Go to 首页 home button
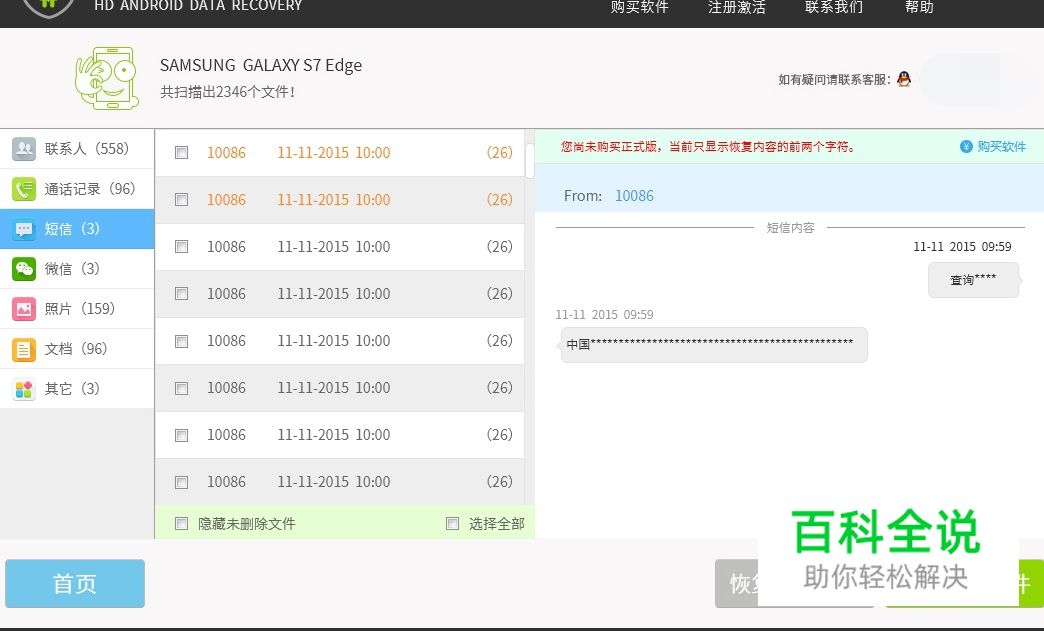 [x=75, y=583]
